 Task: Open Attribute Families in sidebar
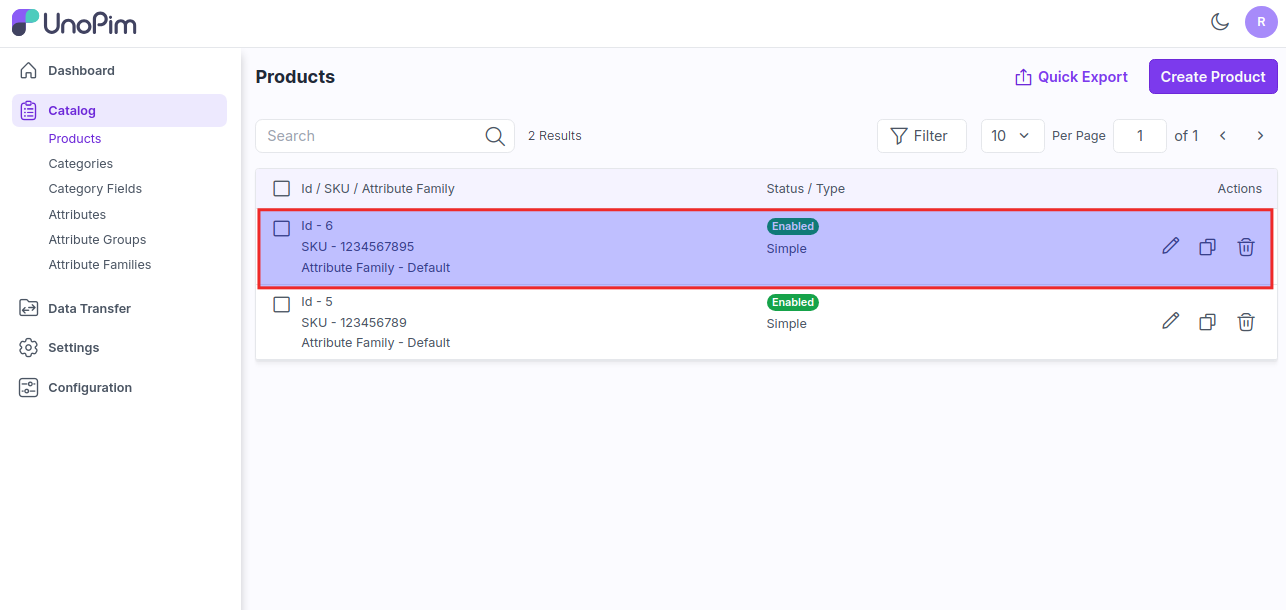click(100, 265)
